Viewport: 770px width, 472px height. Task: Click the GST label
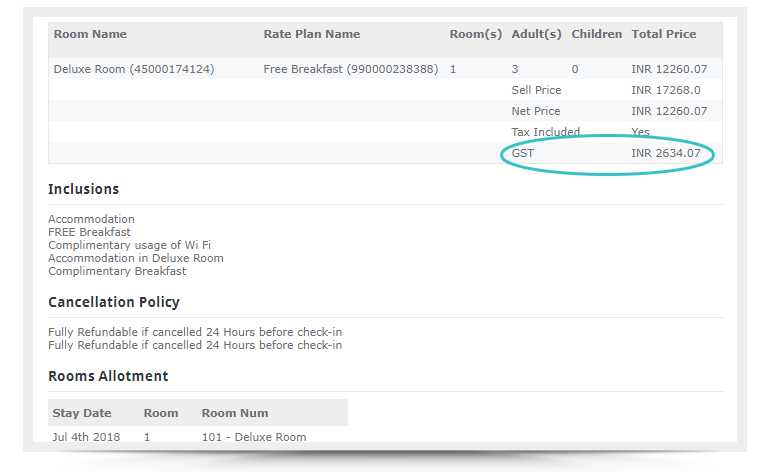(522, 153)
